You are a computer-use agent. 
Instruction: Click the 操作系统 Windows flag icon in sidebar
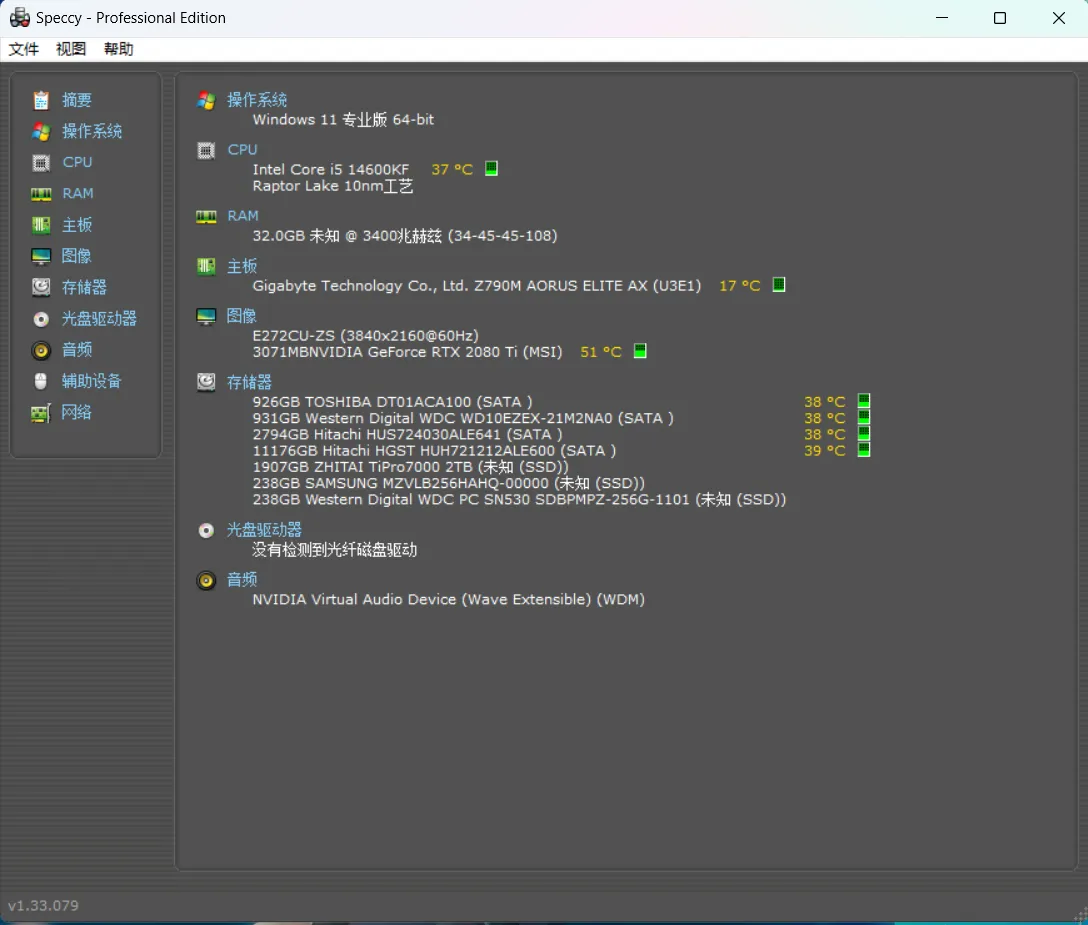click(x=41, y=131)
